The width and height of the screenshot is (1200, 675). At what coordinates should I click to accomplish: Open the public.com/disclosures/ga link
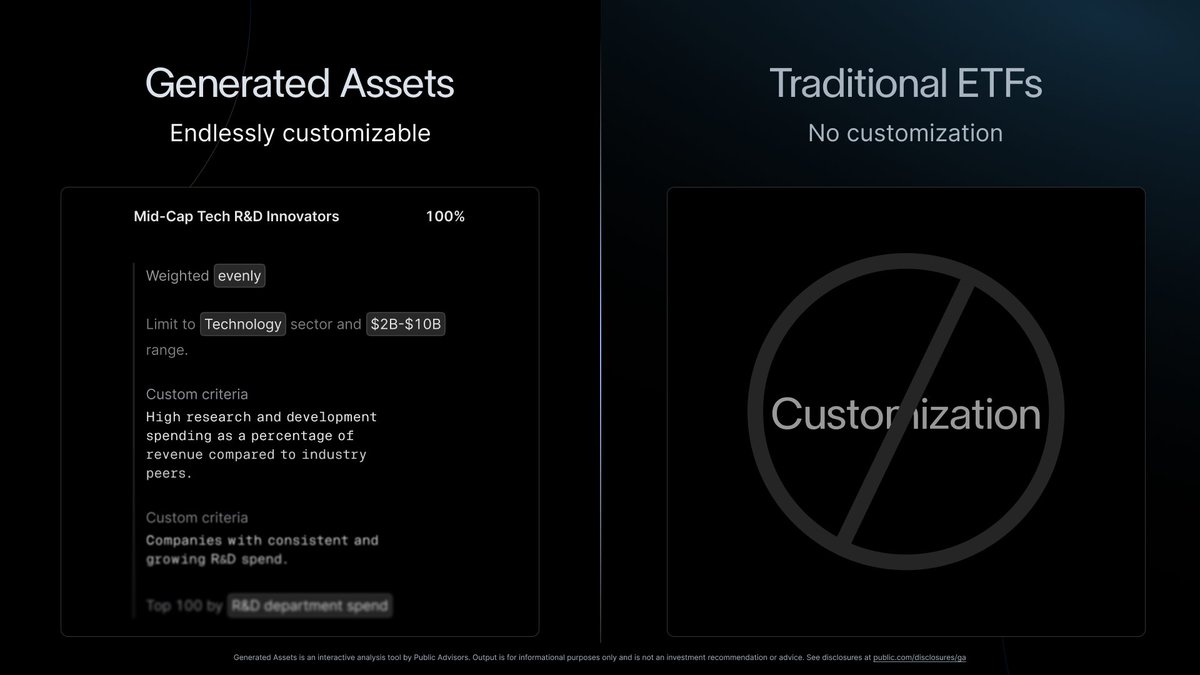920,657
